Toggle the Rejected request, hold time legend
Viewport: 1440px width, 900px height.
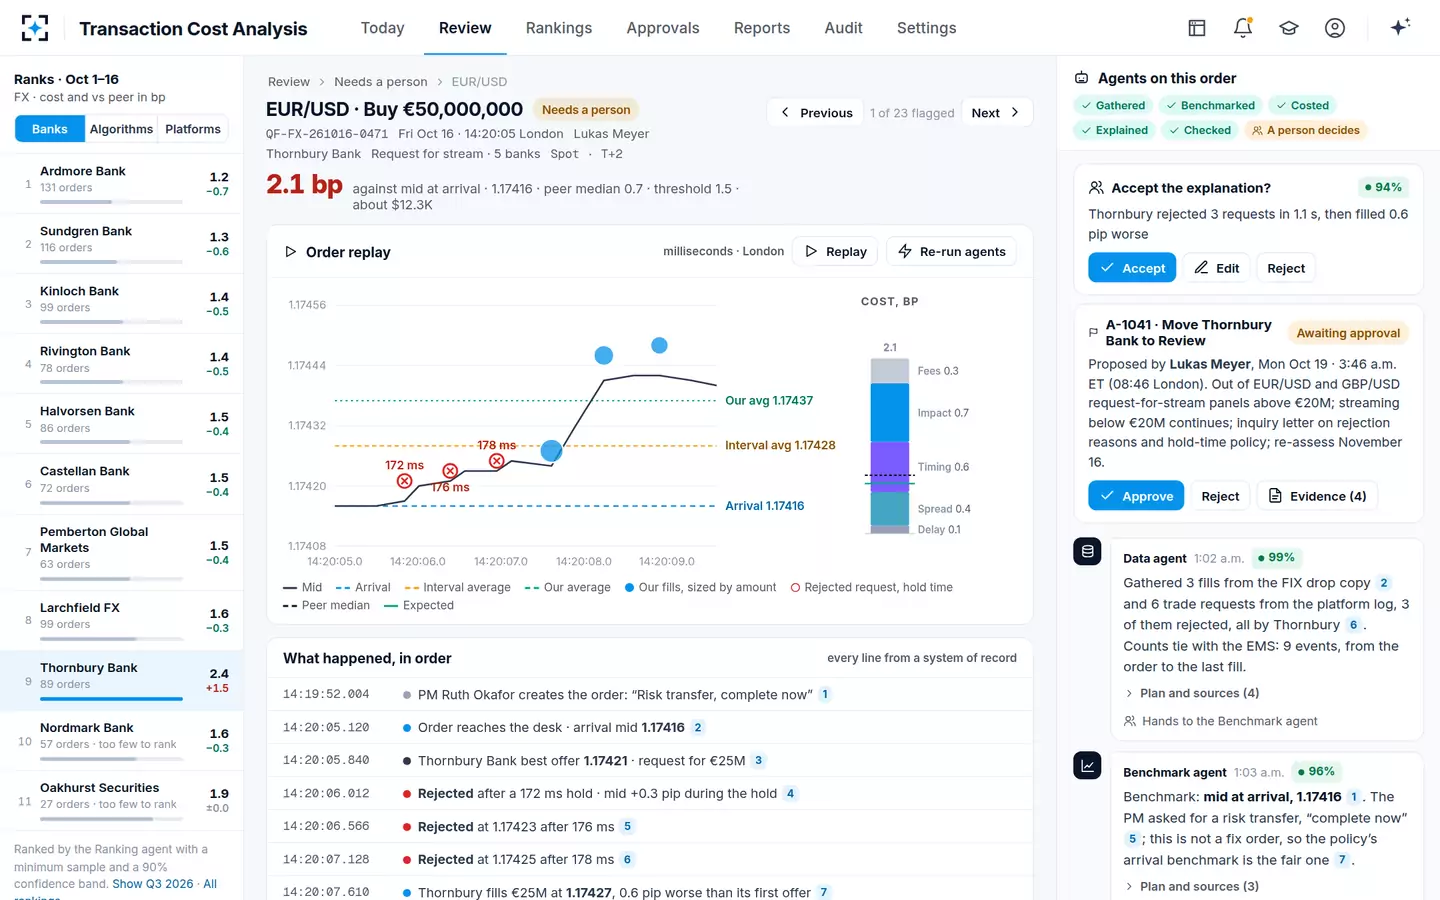click(871, 588)
